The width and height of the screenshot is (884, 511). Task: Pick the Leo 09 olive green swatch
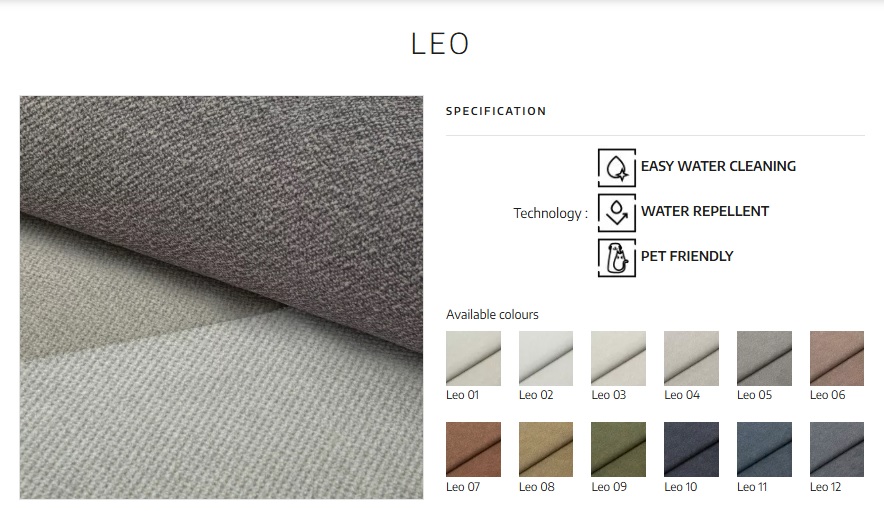(618, 449)
